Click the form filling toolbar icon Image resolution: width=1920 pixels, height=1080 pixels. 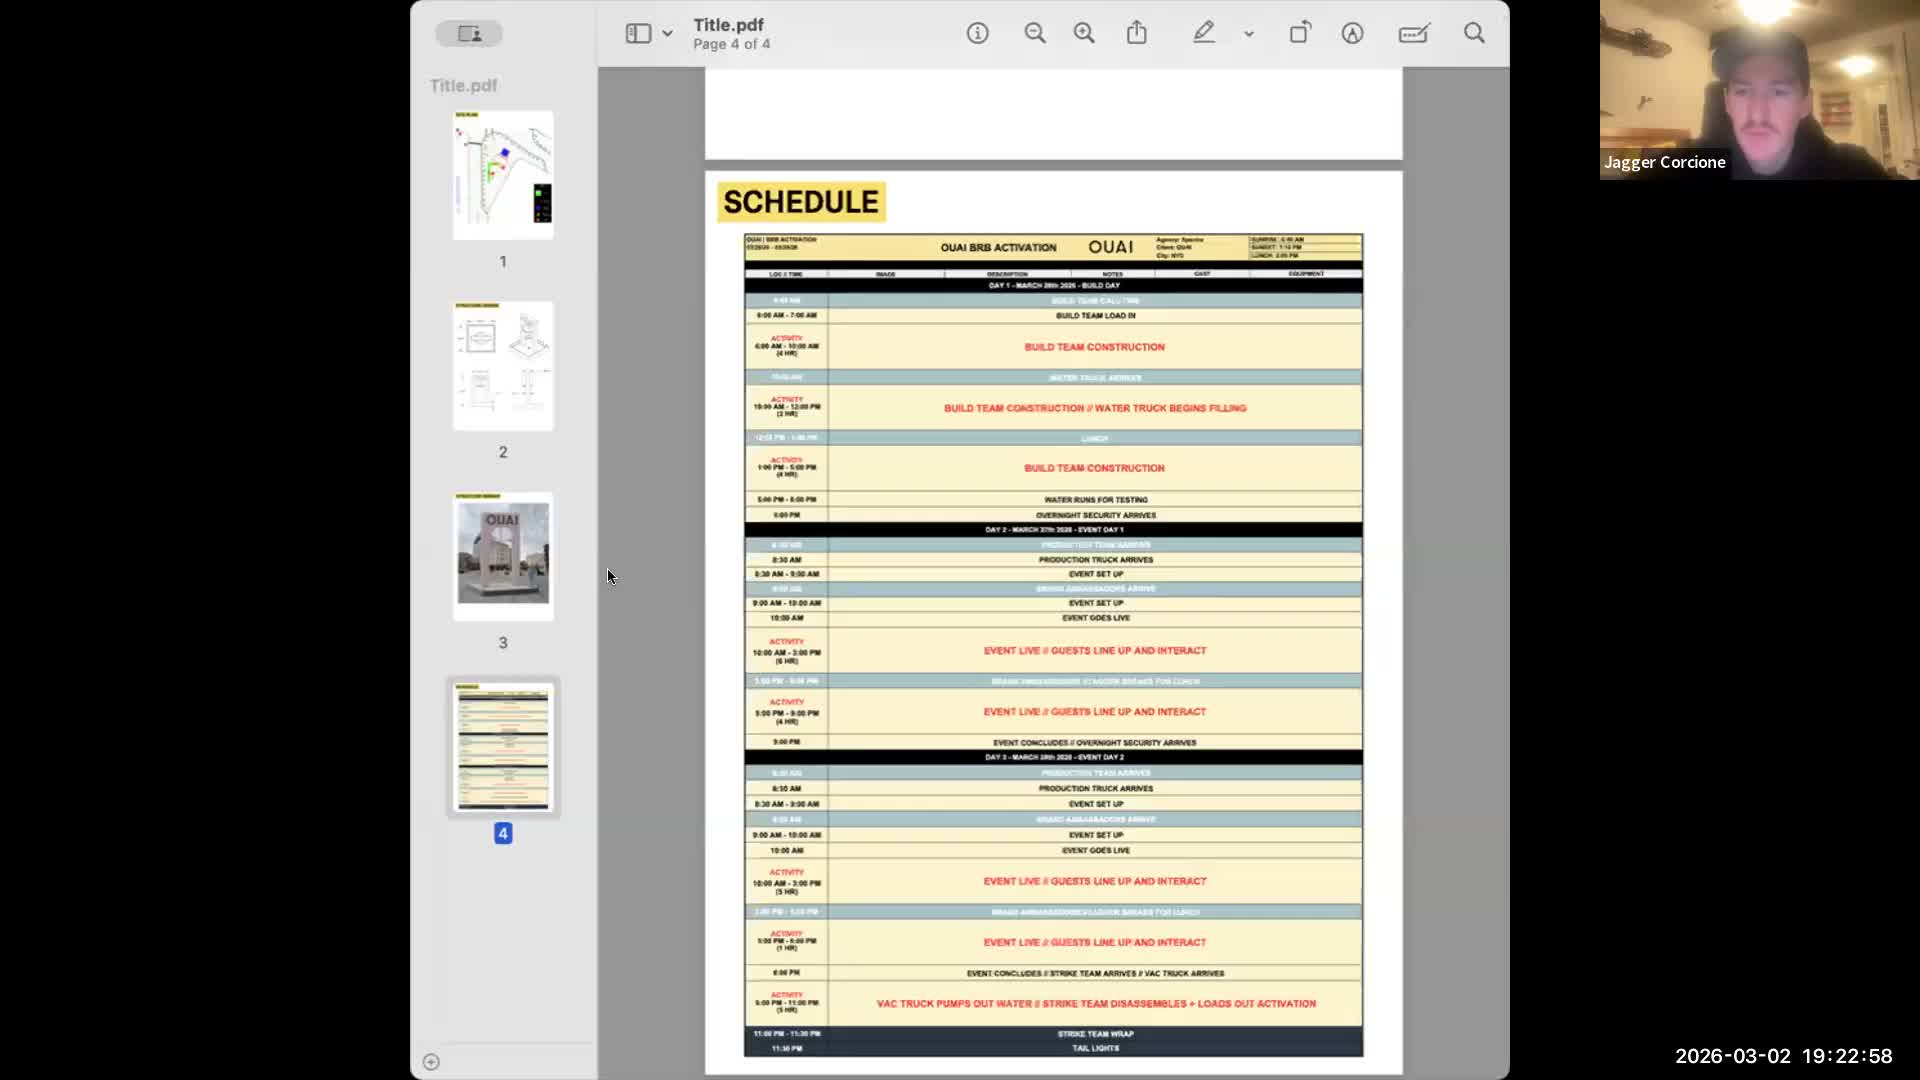(1414, 33)
